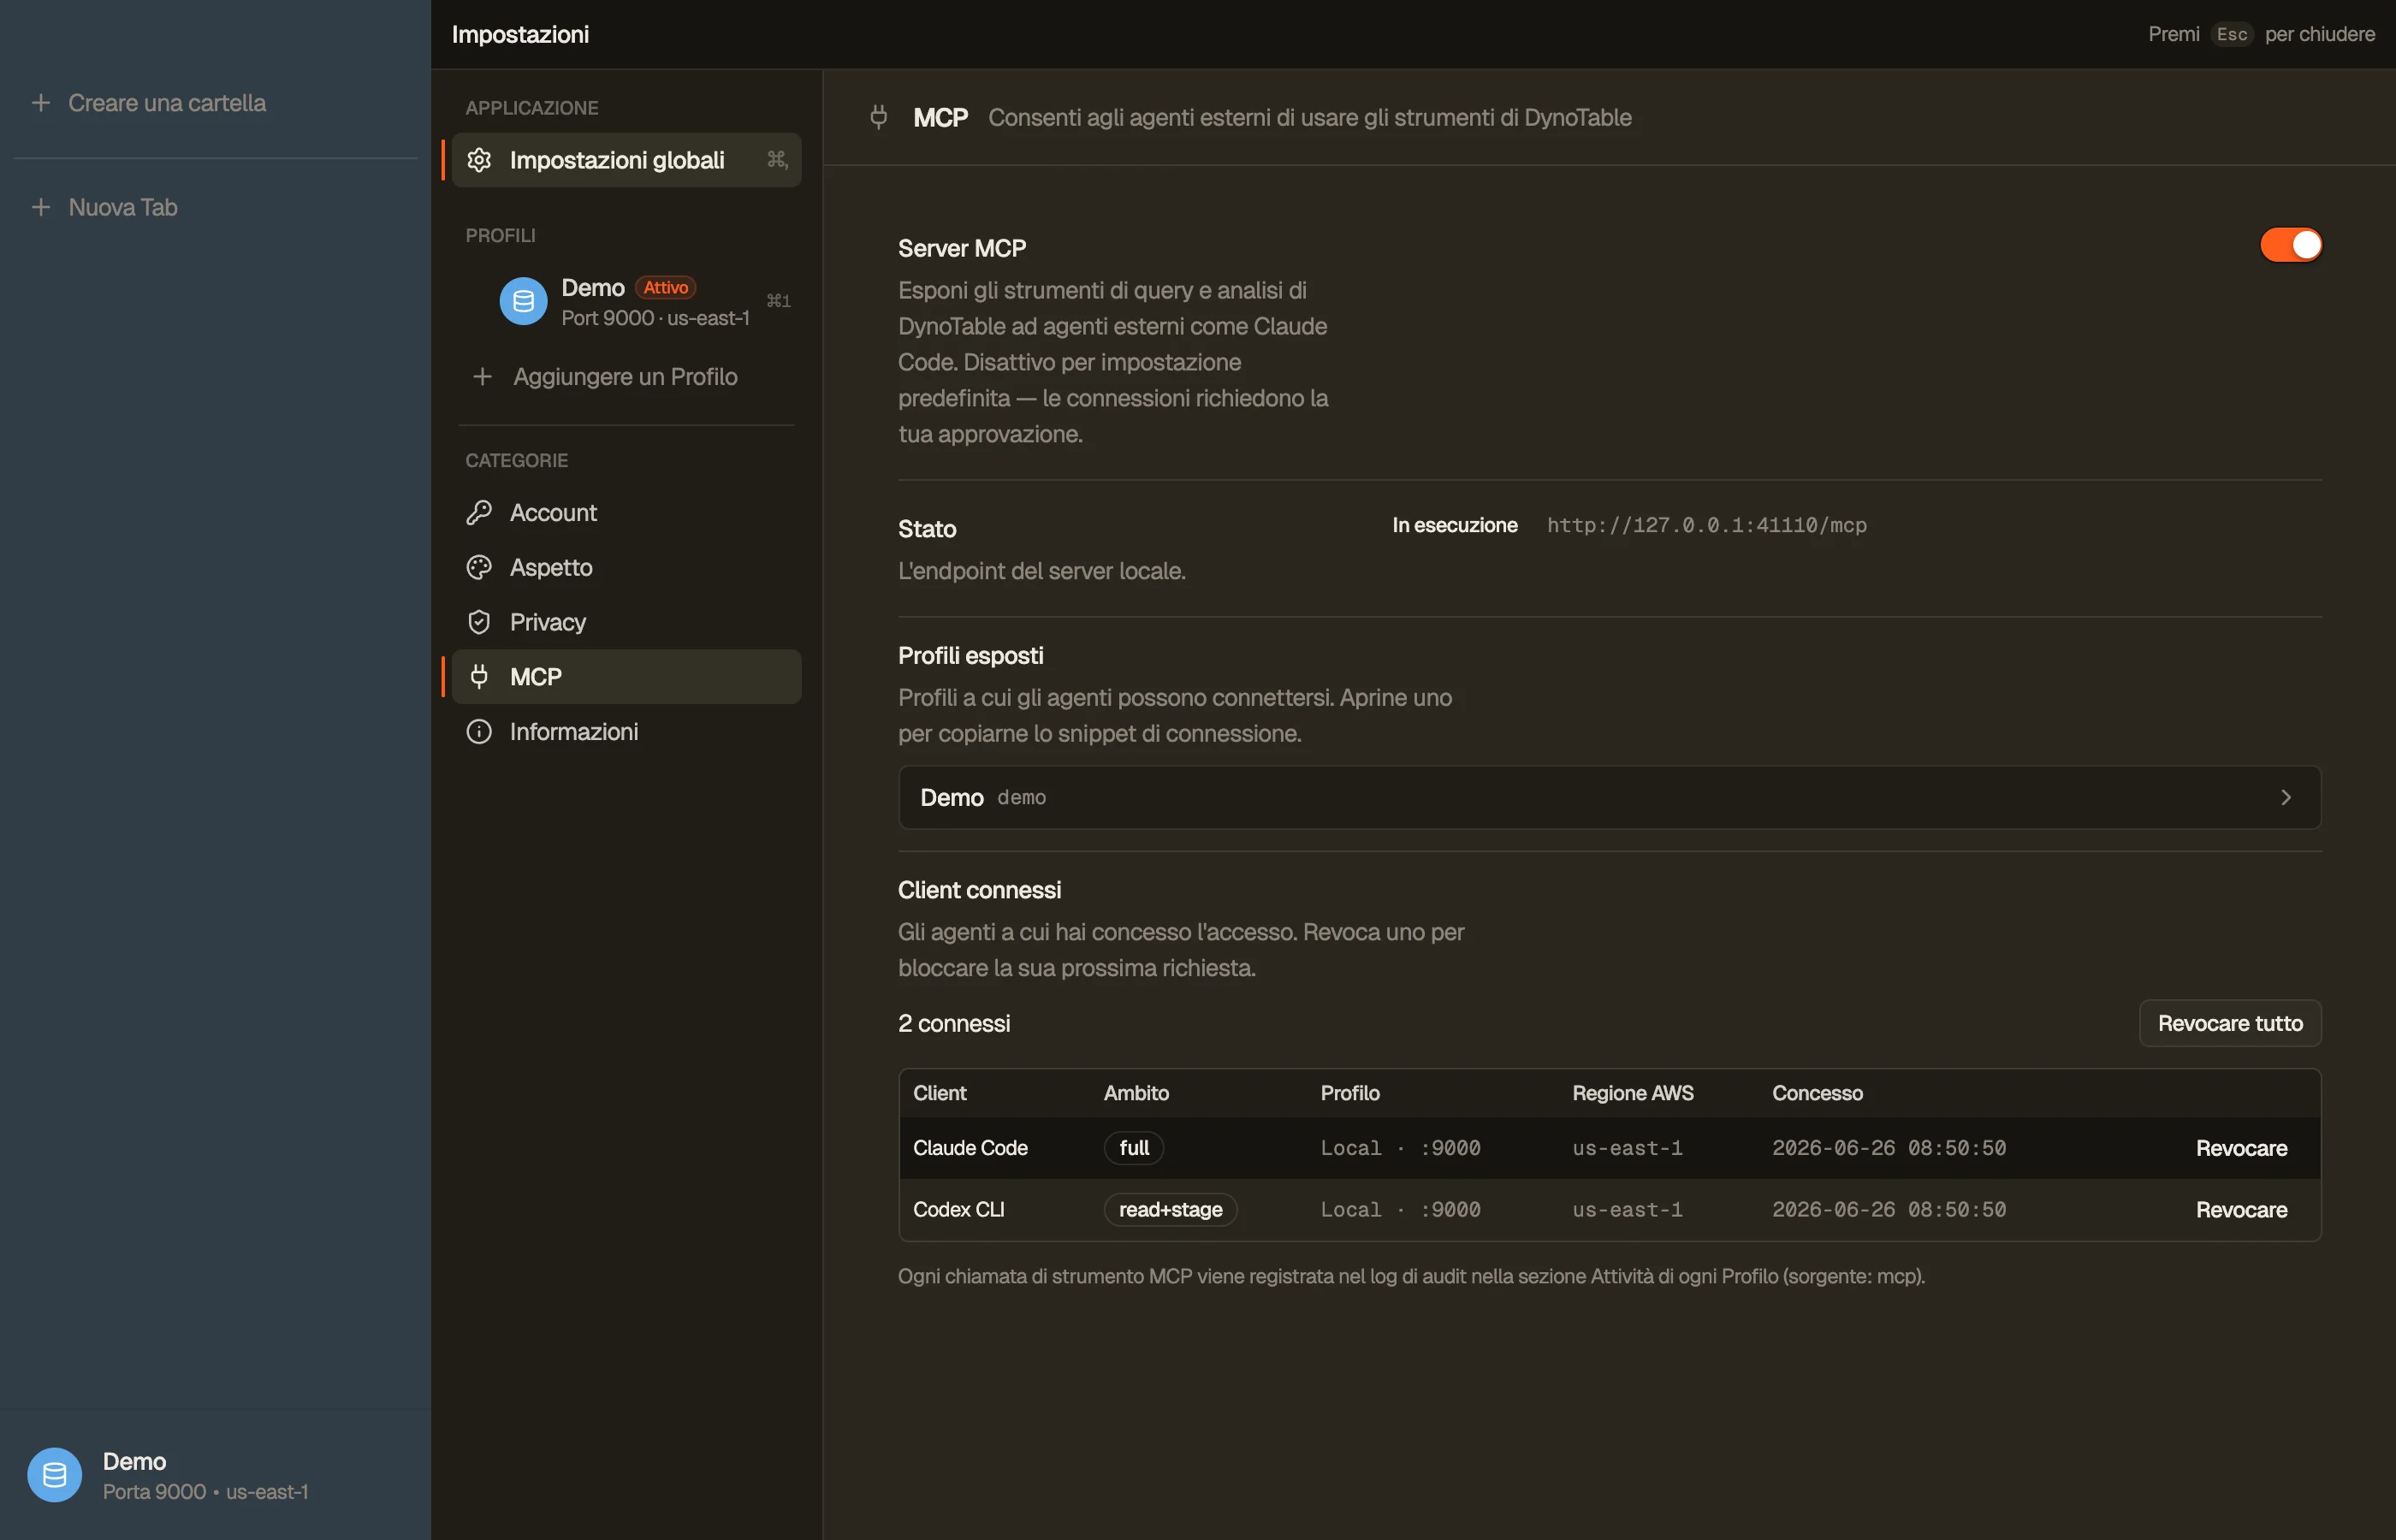Viewport: 2396px width, 1540px height.
Task: Open the Demo demo exposed profile row
Action: point(1609,798)
